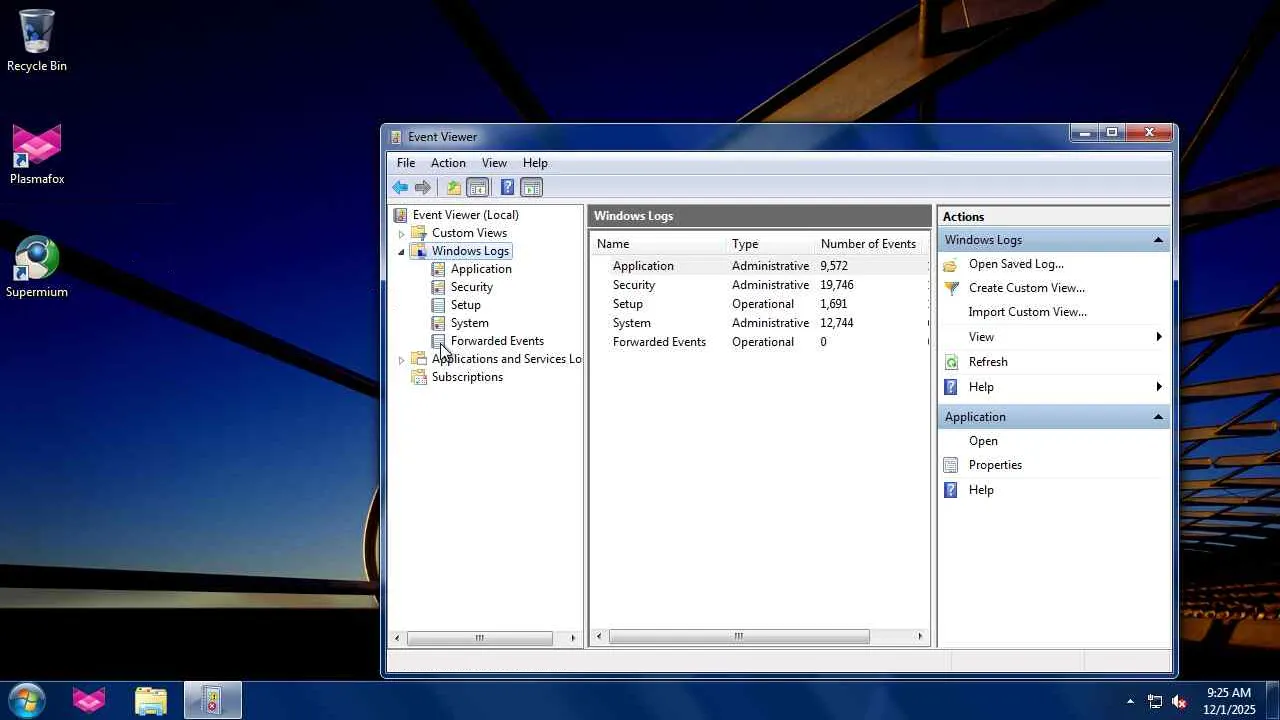The height and width of the screenshot is (720, 1280).
Task: Select Subscriptions label in the tree
Action: tap(467, 377)
